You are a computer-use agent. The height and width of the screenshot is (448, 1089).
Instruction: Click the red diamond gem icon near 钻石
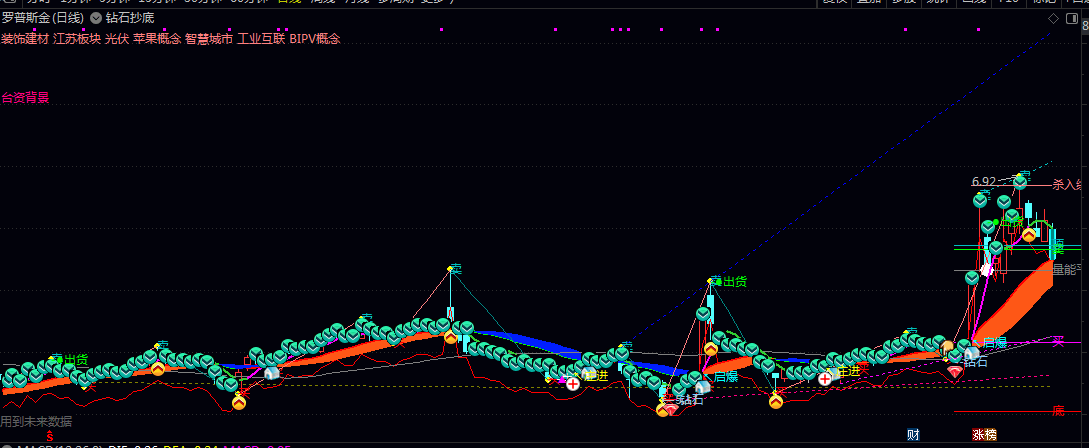pos(955,372)
